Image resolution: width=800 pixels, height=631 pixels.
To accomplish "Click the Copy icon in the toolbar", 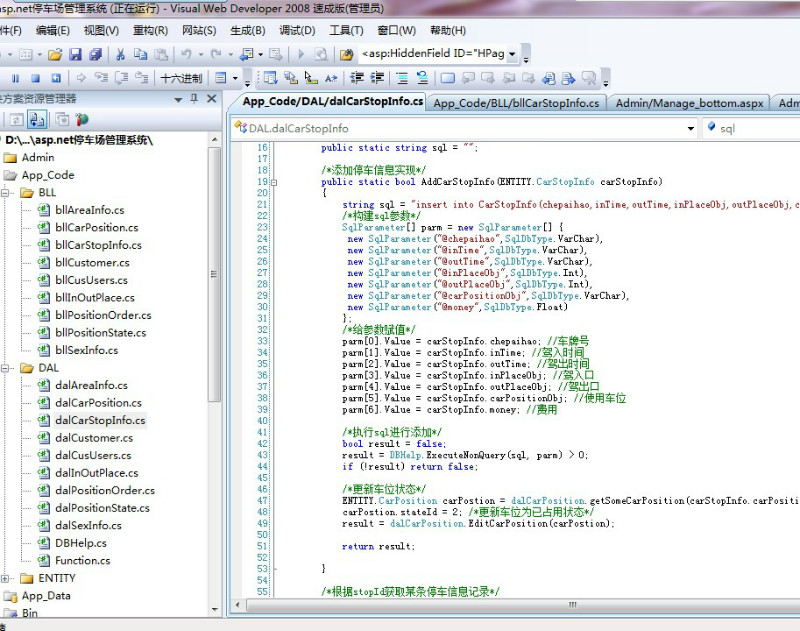I will pyautogui.click(x=140, y=54).
